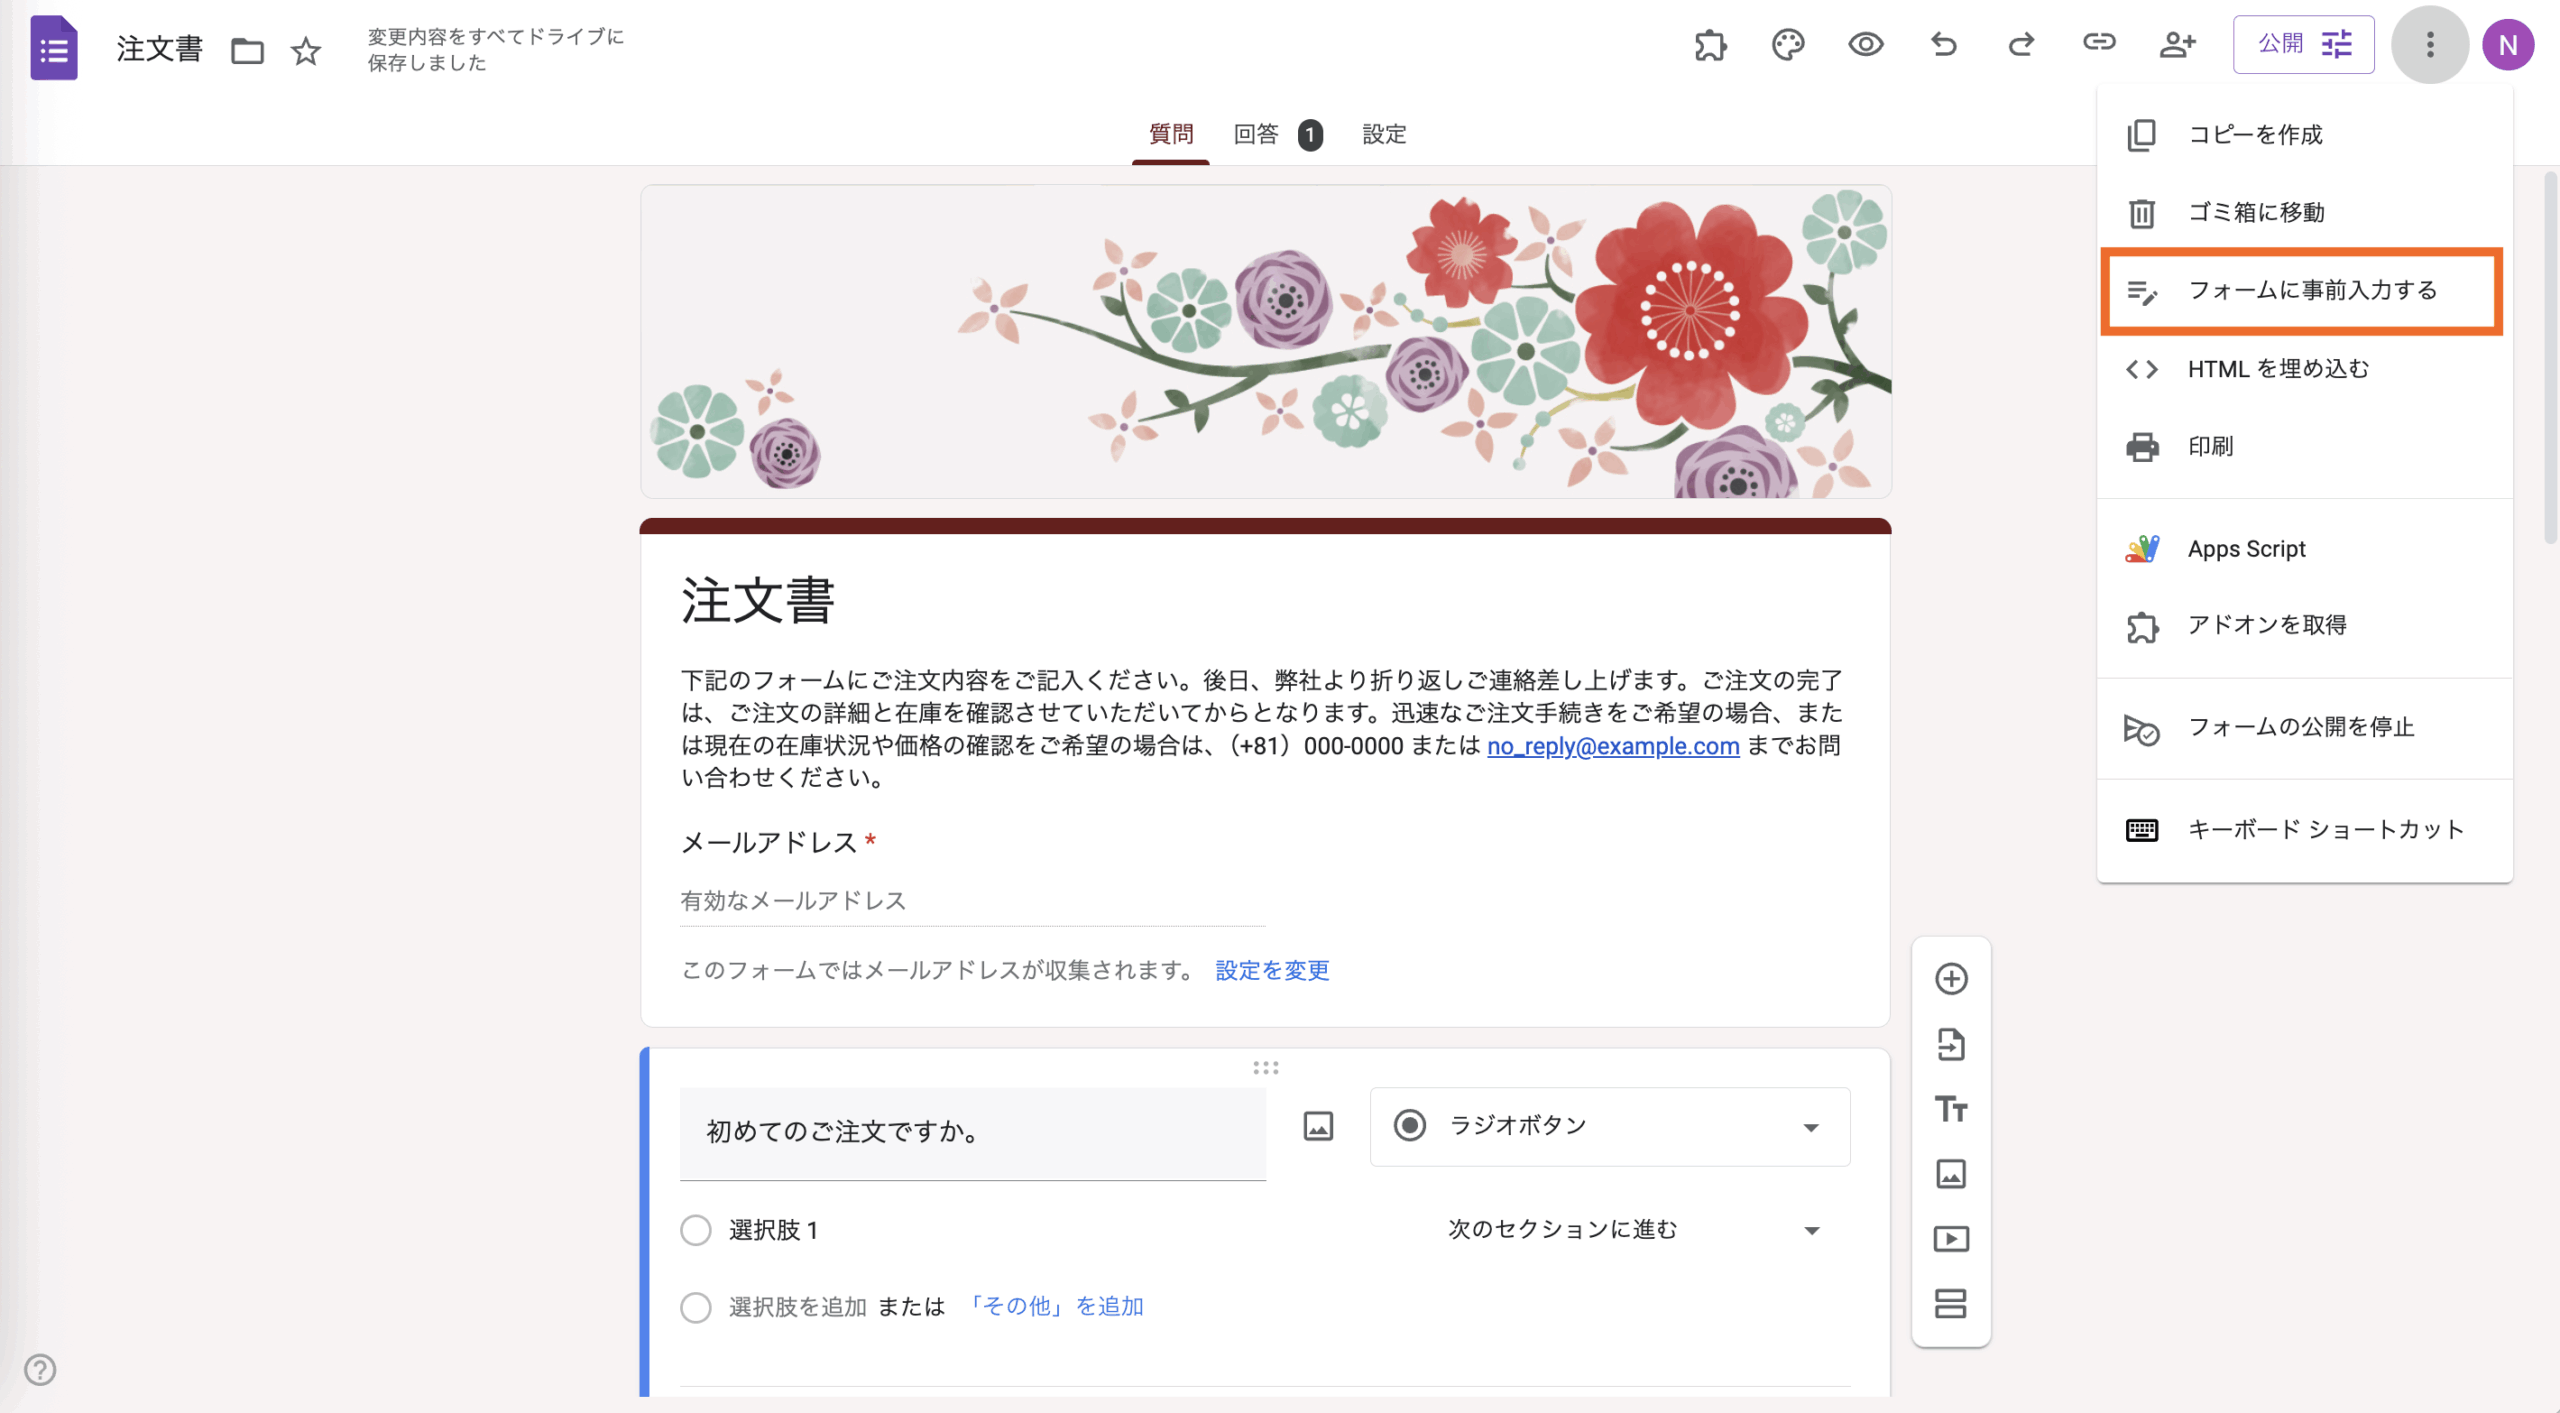The image size is (2560, 1413).
Task: Add a section using the sidebar icon
Action: point(1951,1304)
